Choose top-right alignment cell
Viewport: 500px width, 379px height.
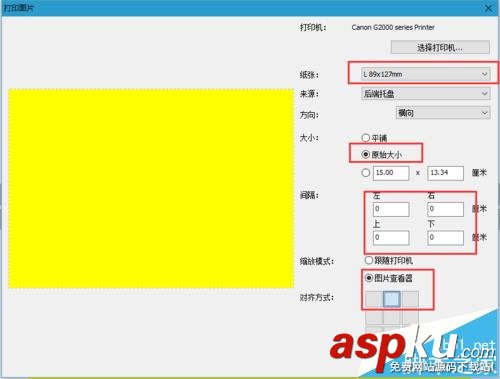point(410,299)
